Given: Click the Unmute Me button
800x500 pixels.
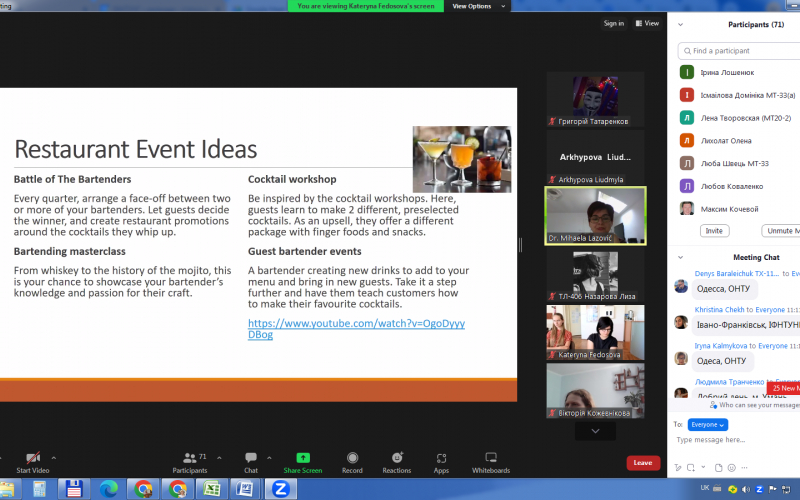Looking at the screenshot, I should pyautogui.click(x=781, y=231).
